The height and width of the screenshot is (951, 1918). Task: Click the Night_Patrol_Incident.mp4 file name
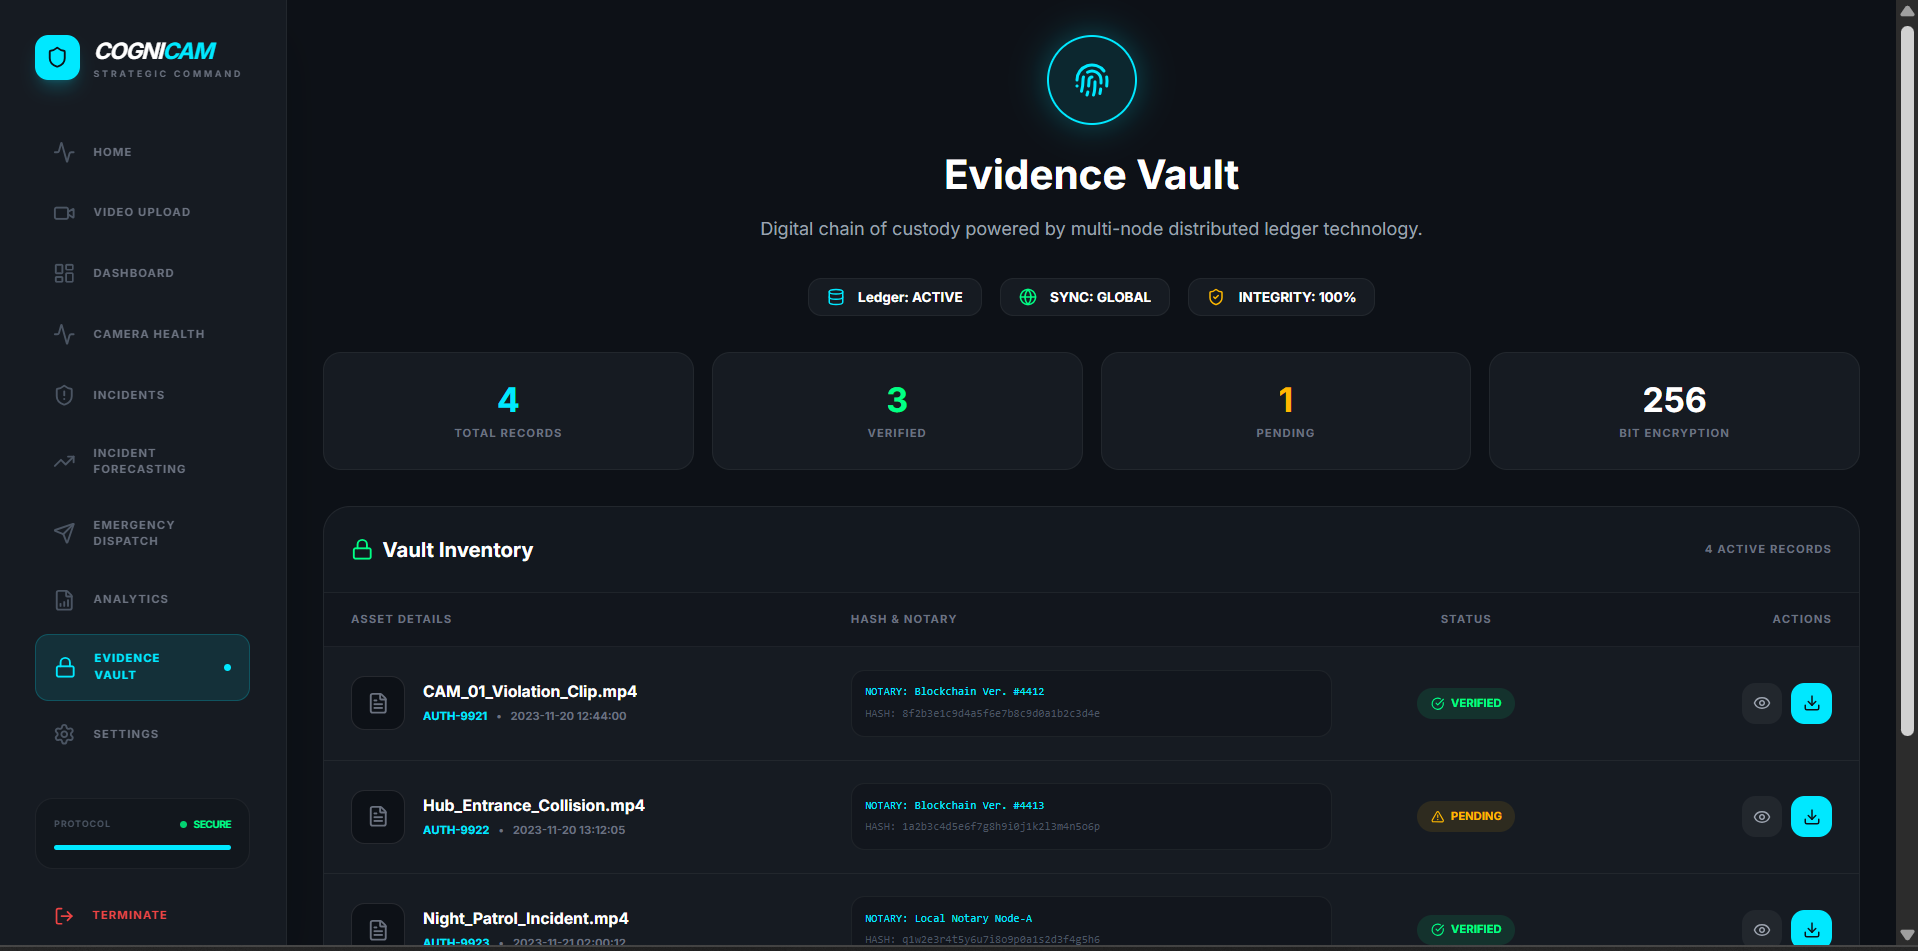point(526,918)
